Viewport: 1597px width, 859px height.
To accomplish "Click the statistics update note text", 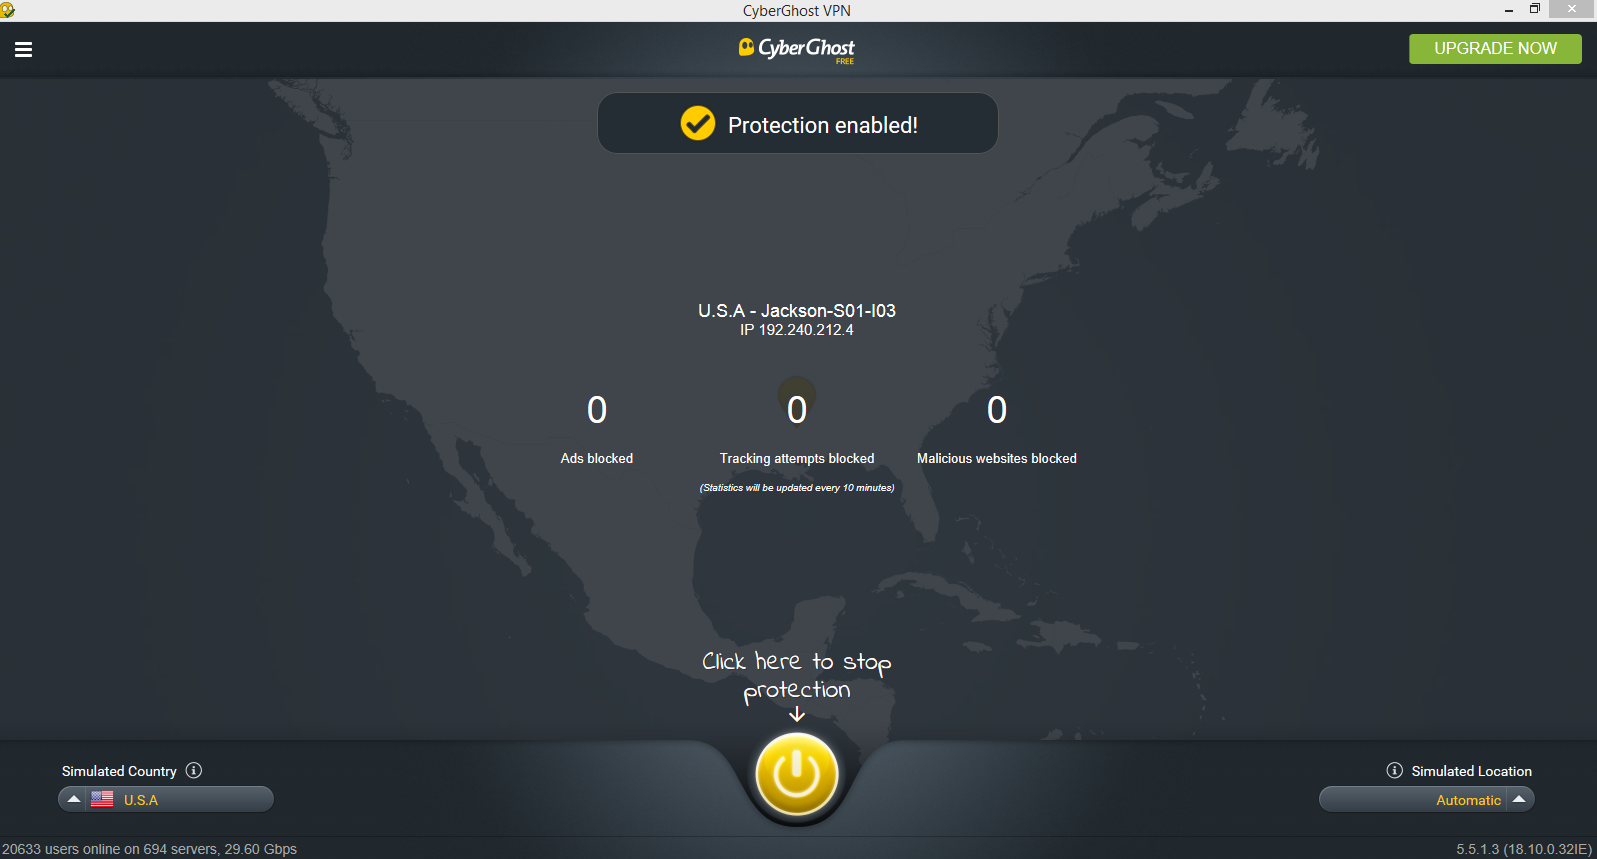I will (x=797, y=488).
